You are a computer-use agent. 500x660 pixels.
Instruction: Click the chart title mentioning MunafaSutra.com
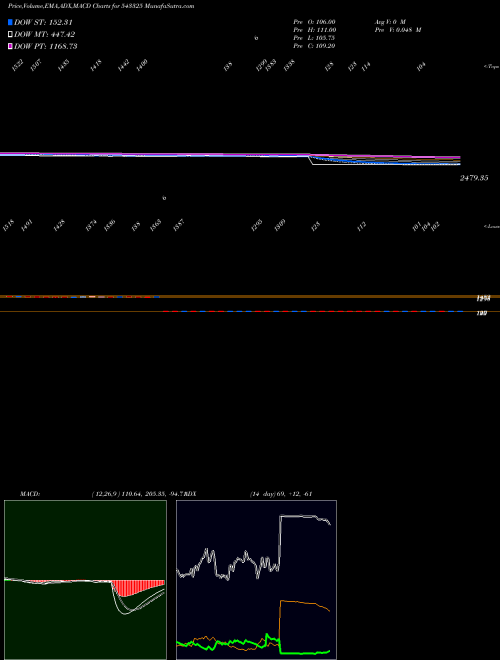point(101,6)
